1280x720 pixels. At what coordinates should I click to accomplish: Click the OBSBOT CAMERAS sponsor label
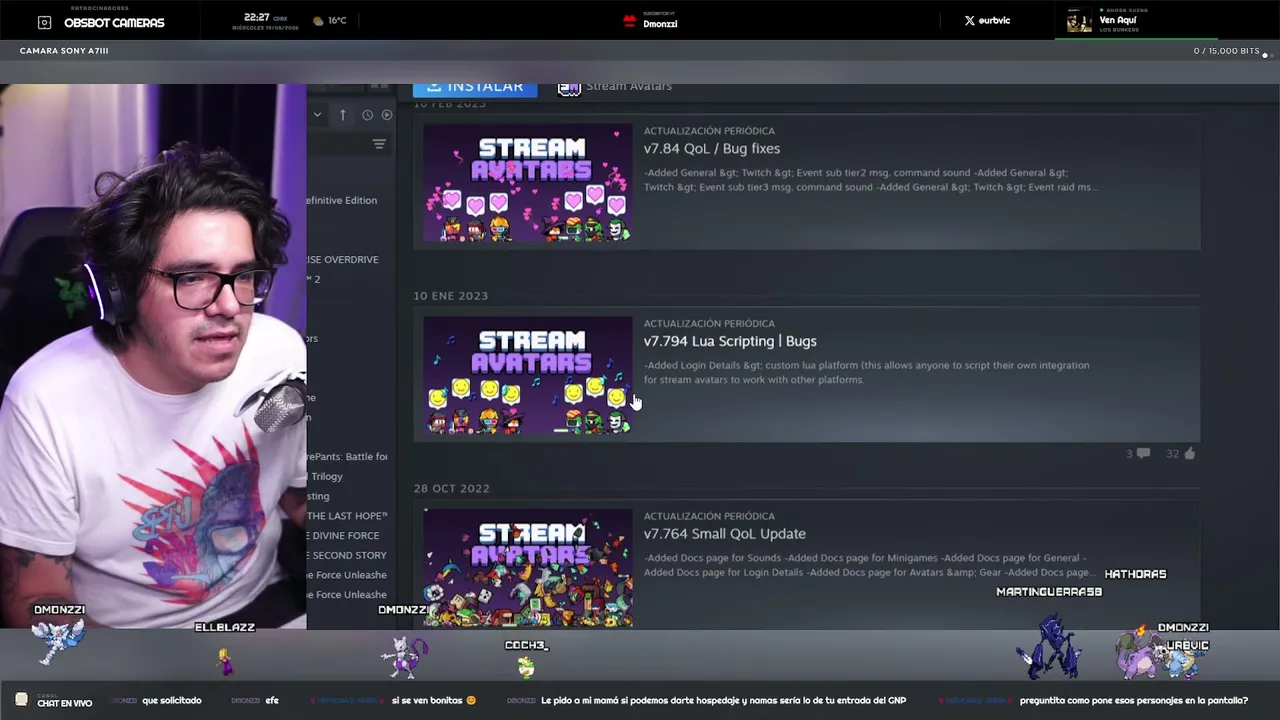[x=114, y=23]
